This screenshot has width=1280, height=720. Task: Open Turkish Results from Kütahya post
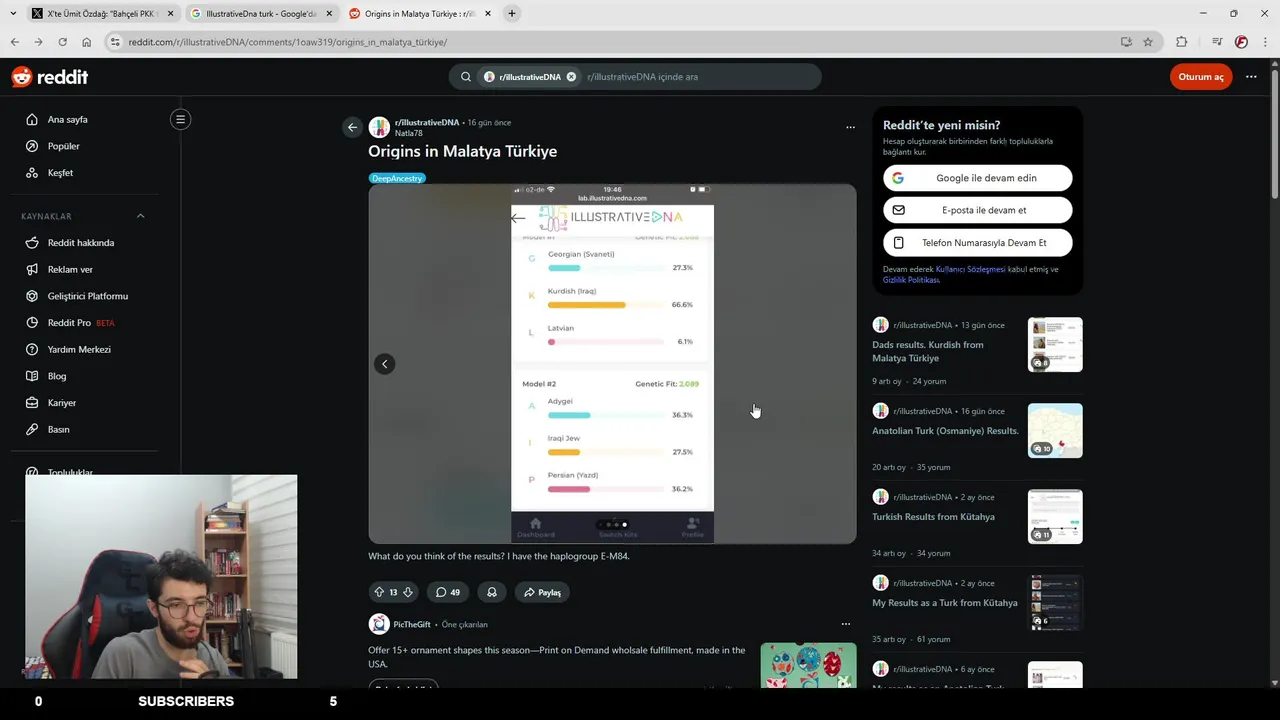(x=933, y=517)
